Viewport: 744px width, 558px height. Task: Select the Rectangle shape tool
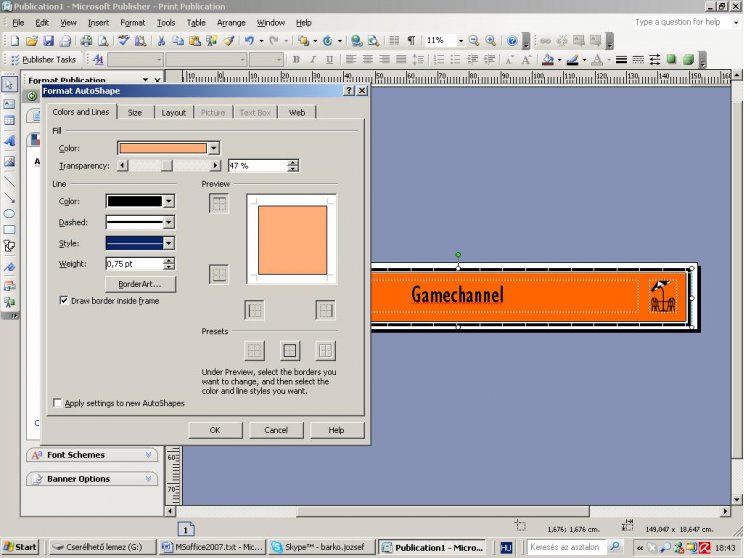[x=9, y=230]
